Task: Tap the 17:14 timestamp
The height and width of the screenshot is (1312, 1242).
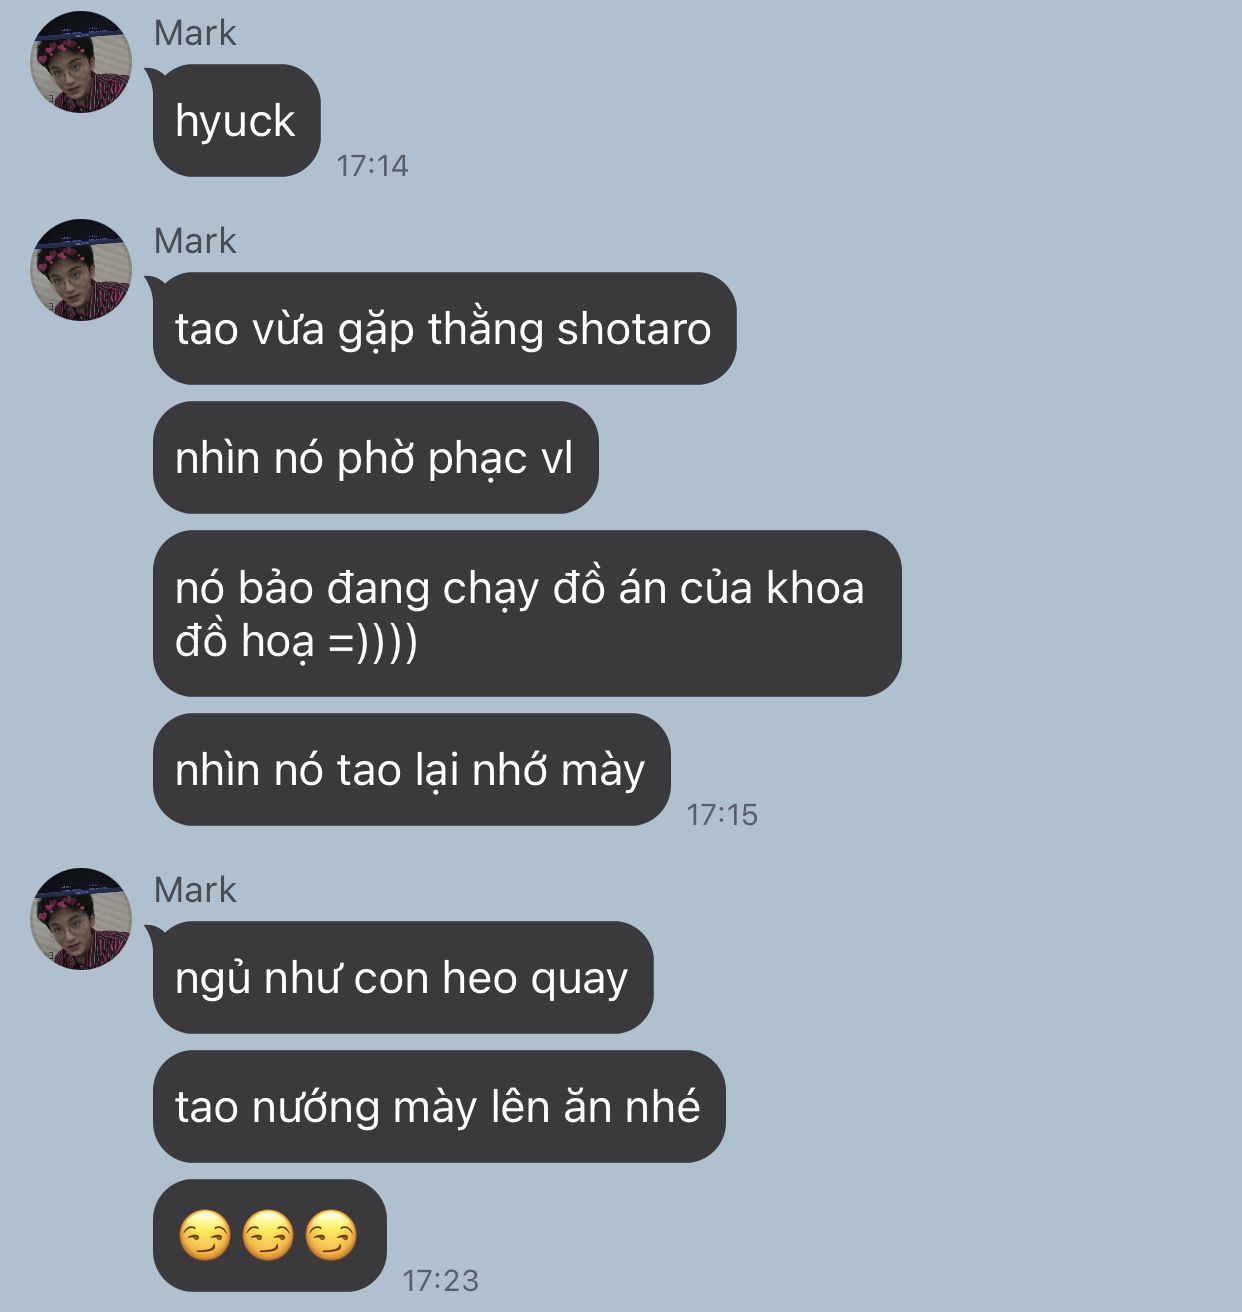Action: click(x=372, y=165)
